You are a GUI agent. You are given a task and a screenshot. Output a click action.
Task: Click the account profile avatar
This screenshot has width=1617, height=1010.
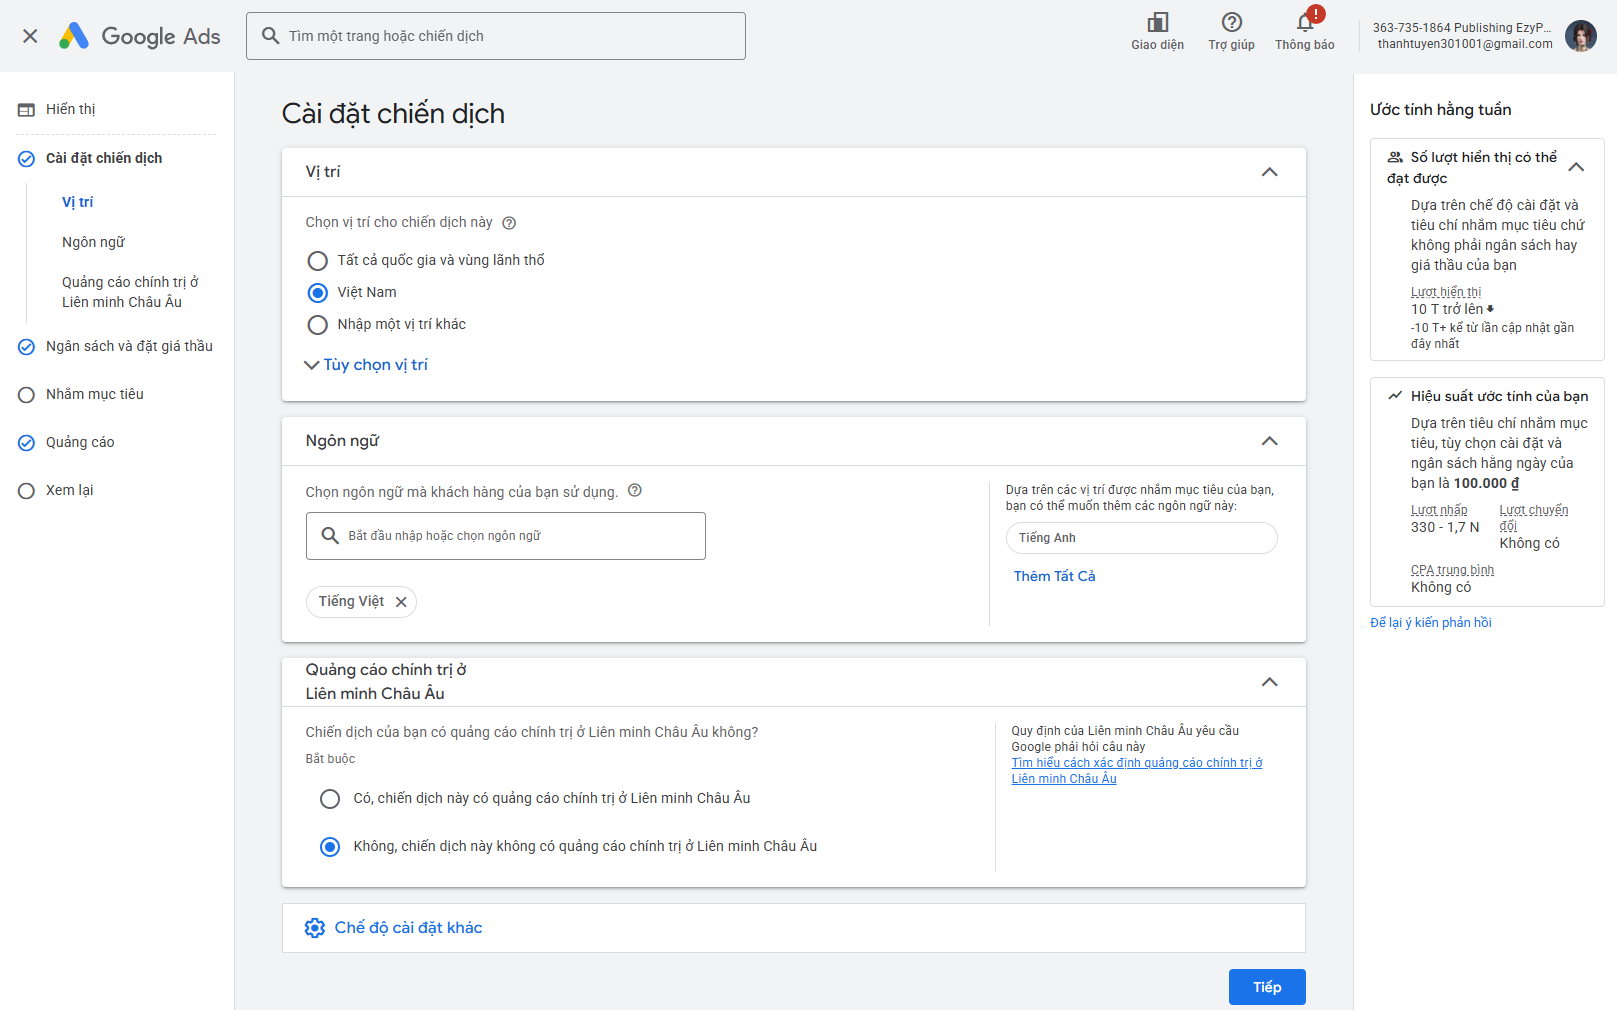1581,36
